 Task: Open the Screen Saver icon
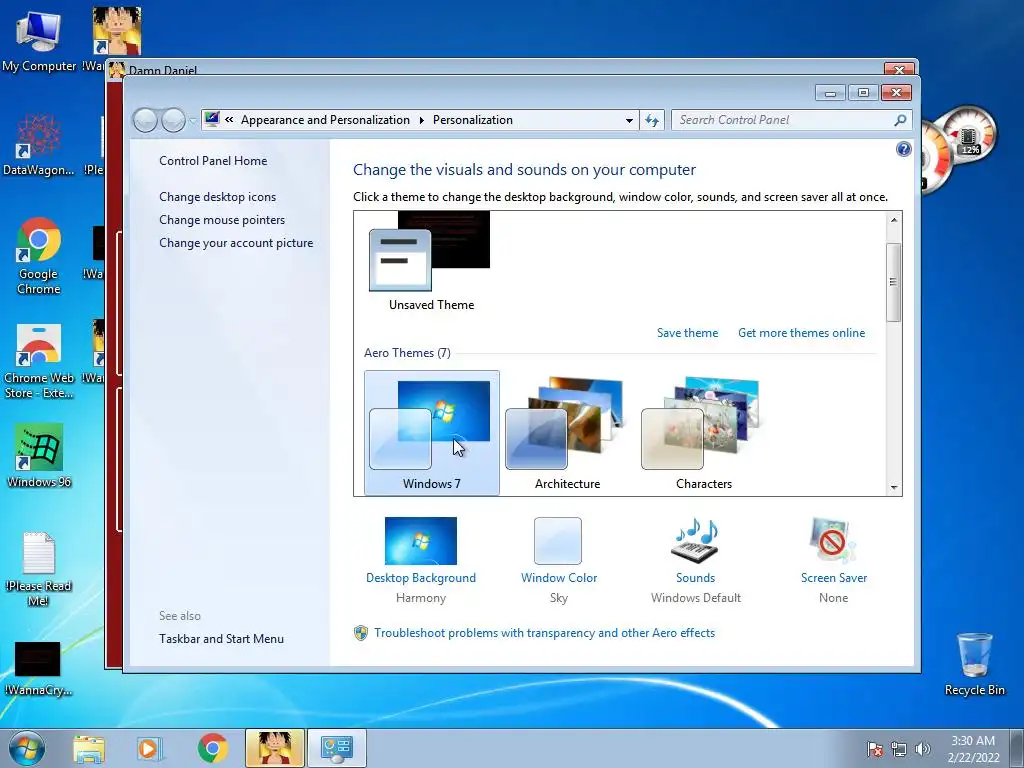point(833,541)
